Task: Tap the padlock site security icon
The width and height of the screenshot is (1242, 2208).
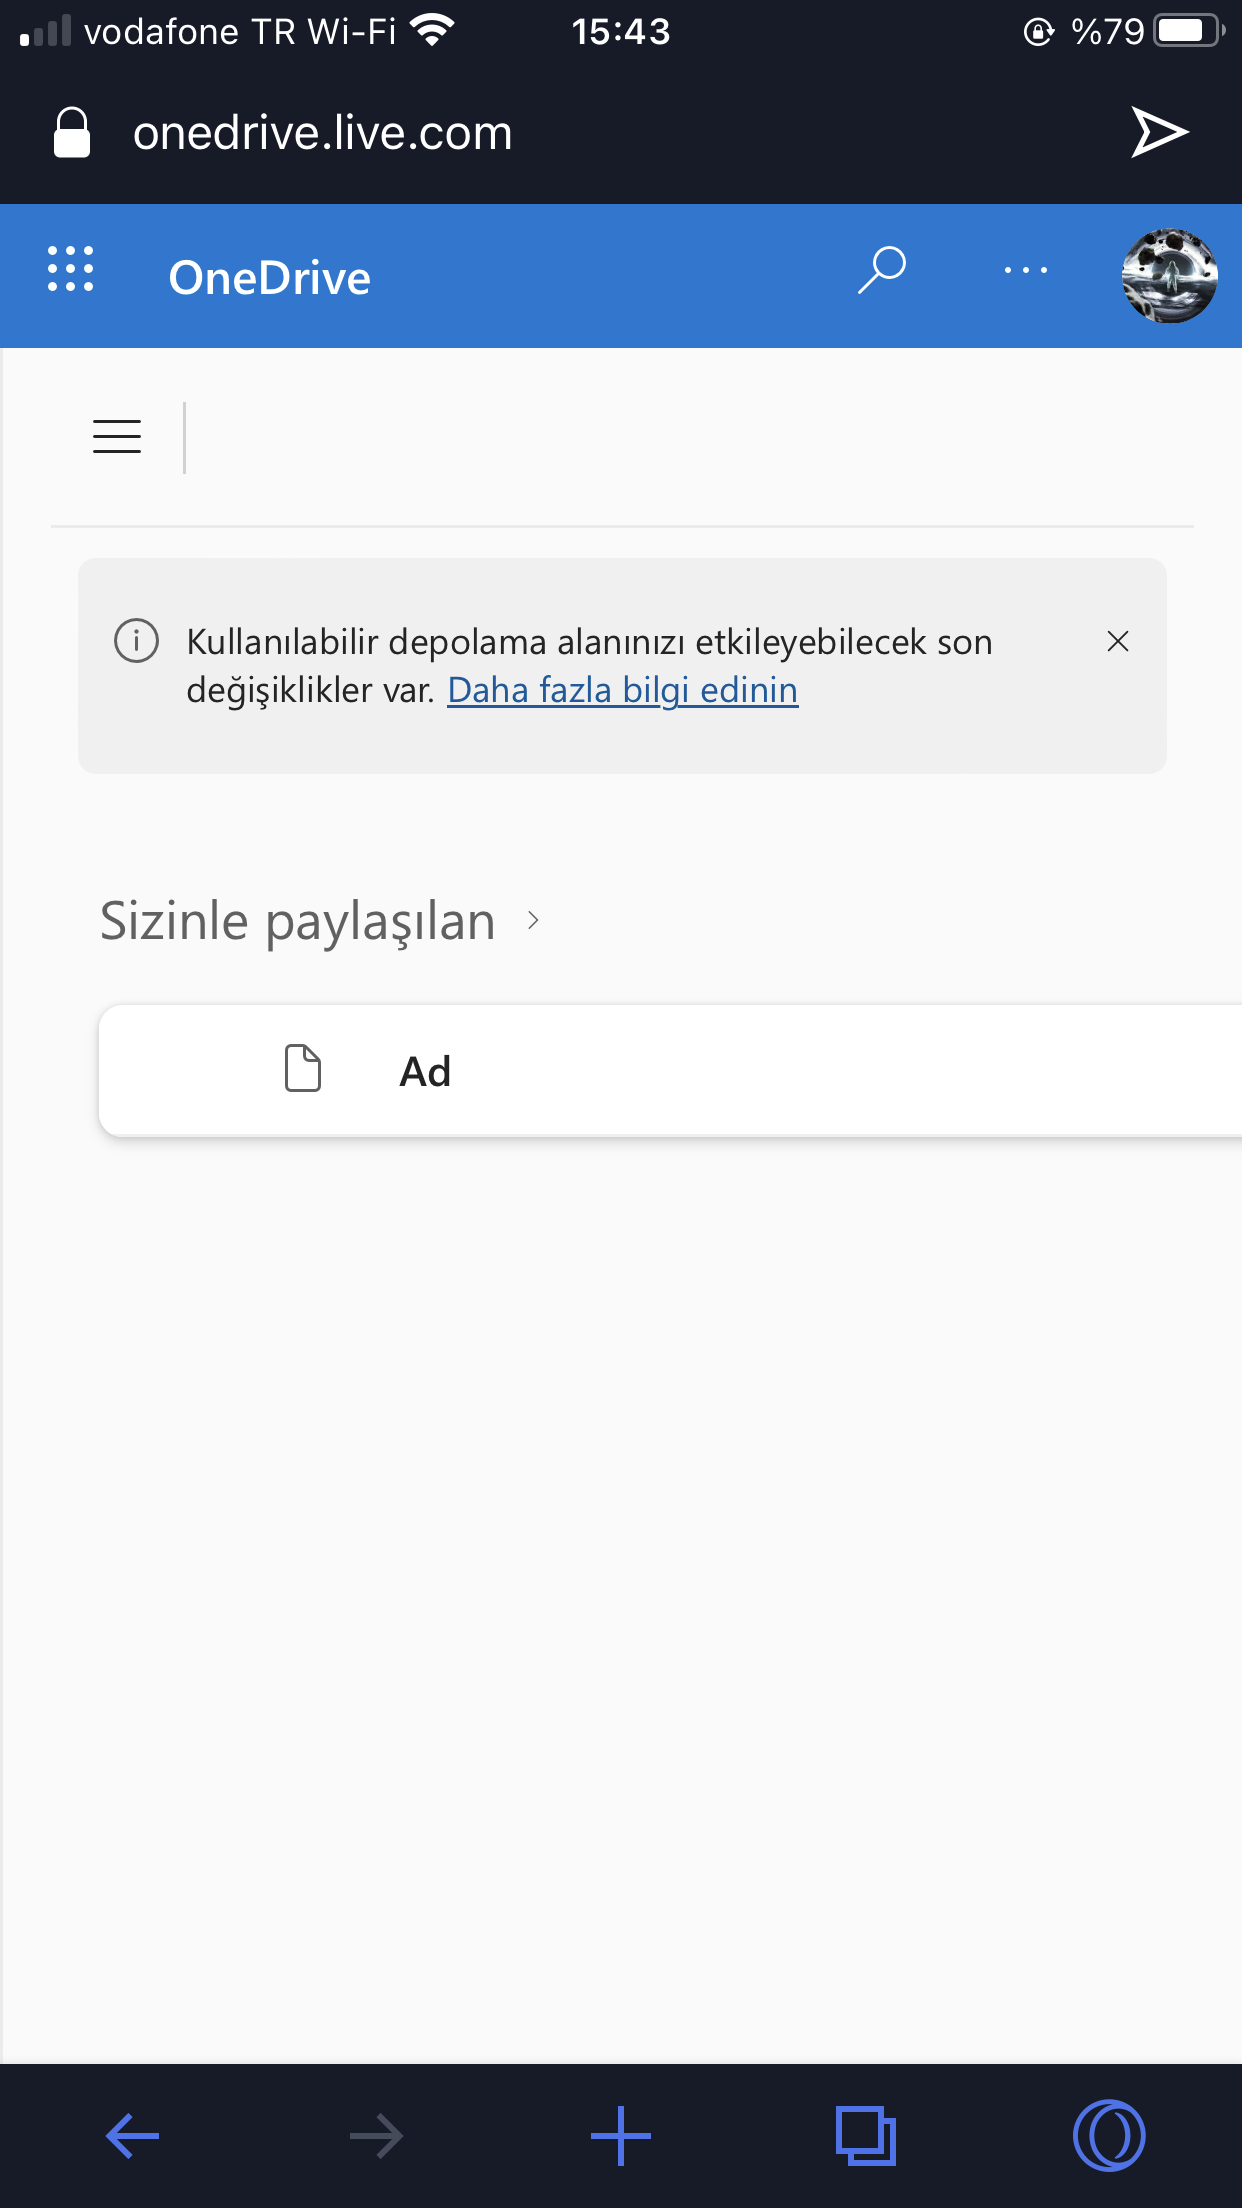Action: tap(72, 133)
